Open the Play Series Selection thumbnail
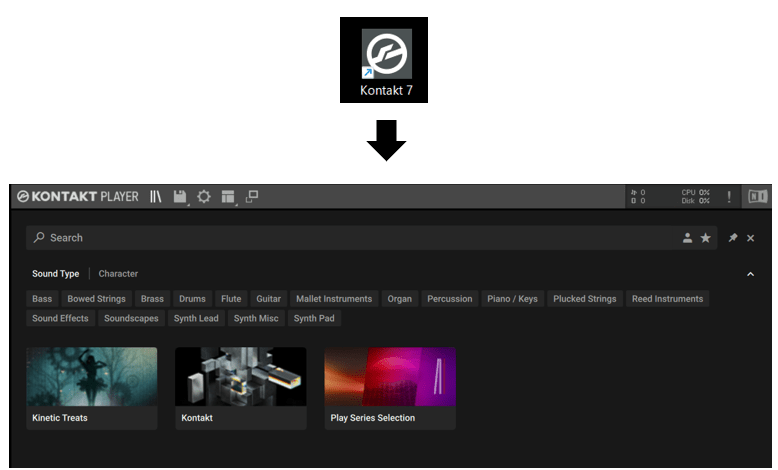 click(x=390, y=377)
